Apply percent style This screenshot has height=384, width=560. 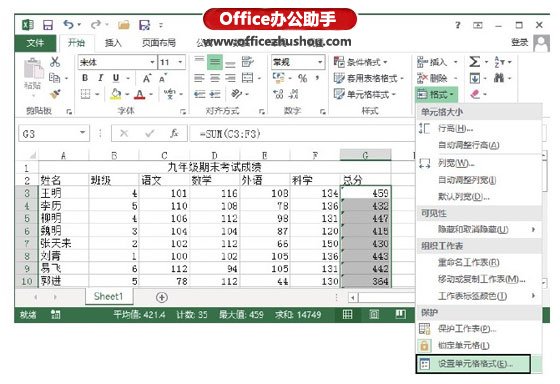coord(302,78)
